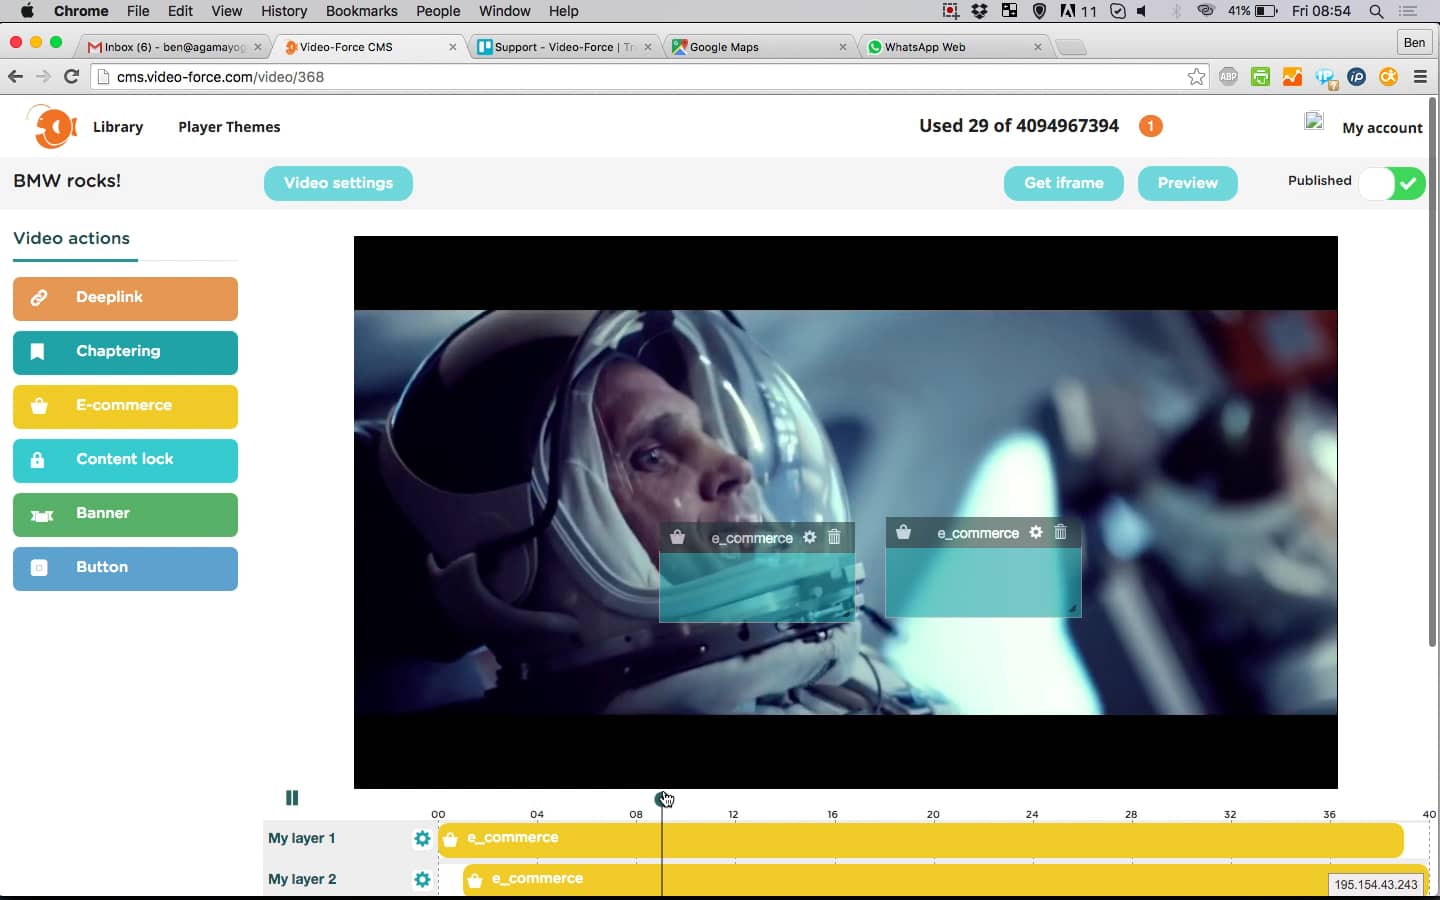Screen dimensions: 1440x900
Task: Click the 'My layer 2' label
Action: pos(302,879)
